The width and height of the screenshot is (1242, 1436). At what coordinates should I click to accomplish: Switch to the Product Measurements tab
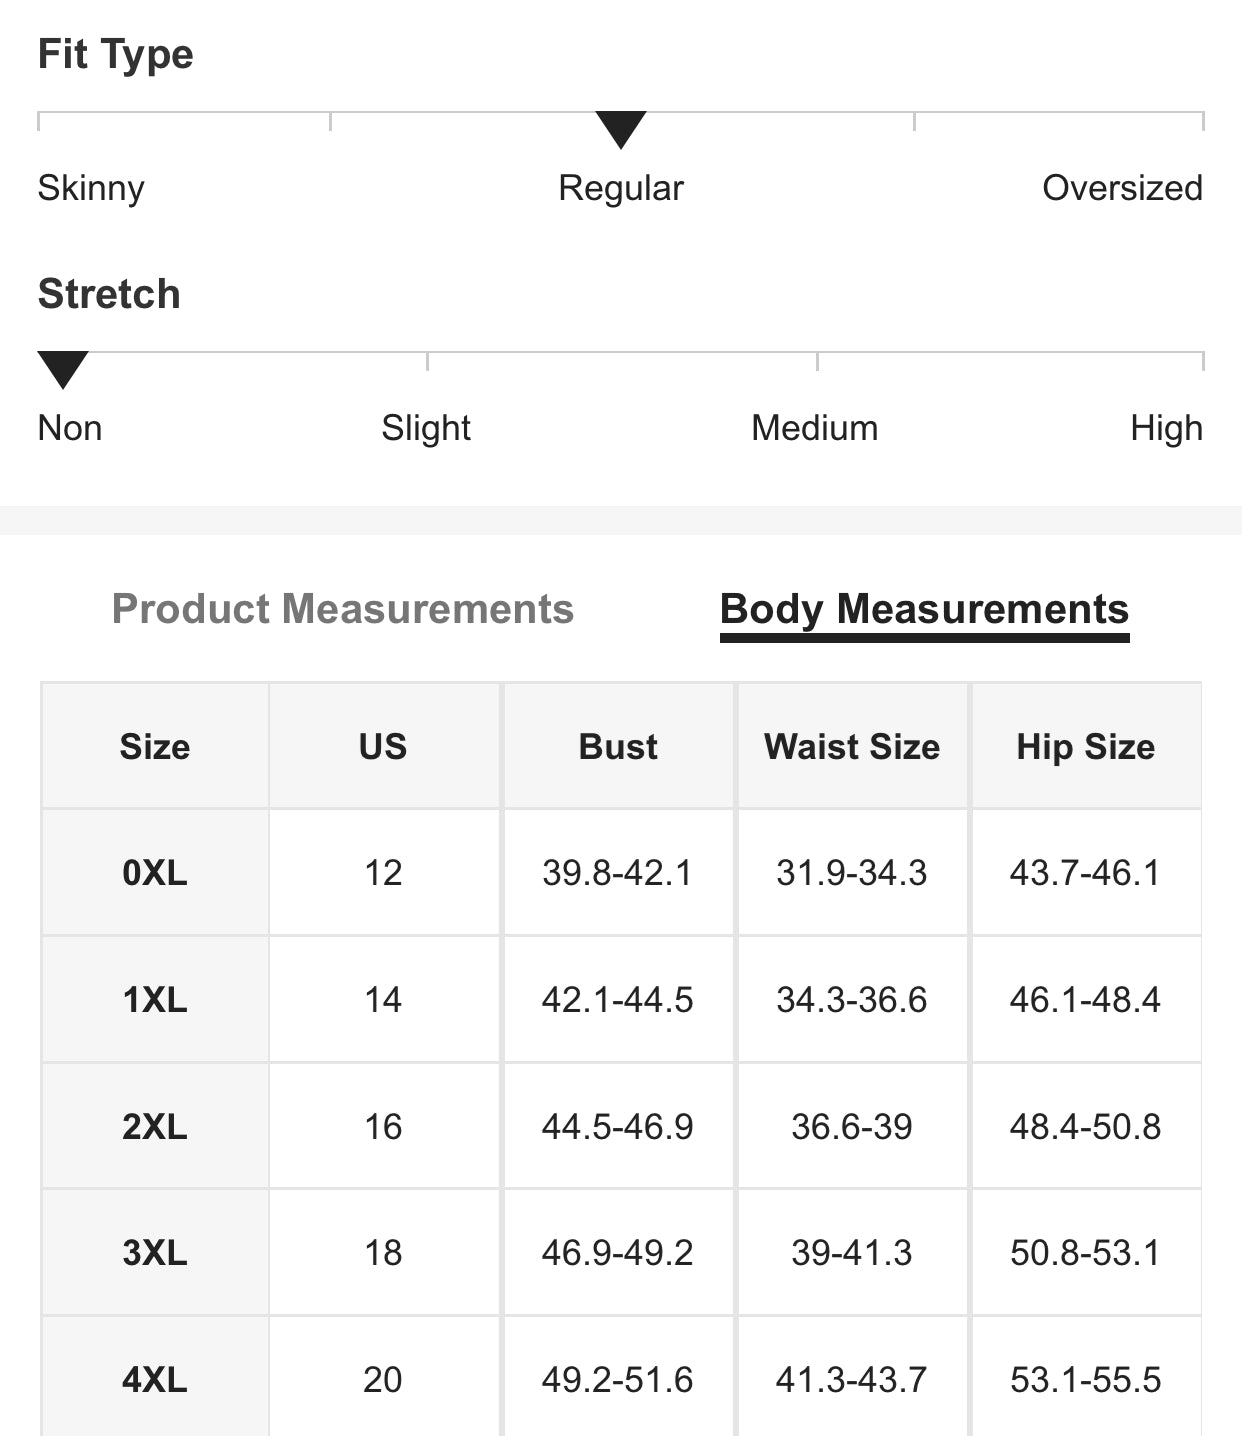coord(342,609)
